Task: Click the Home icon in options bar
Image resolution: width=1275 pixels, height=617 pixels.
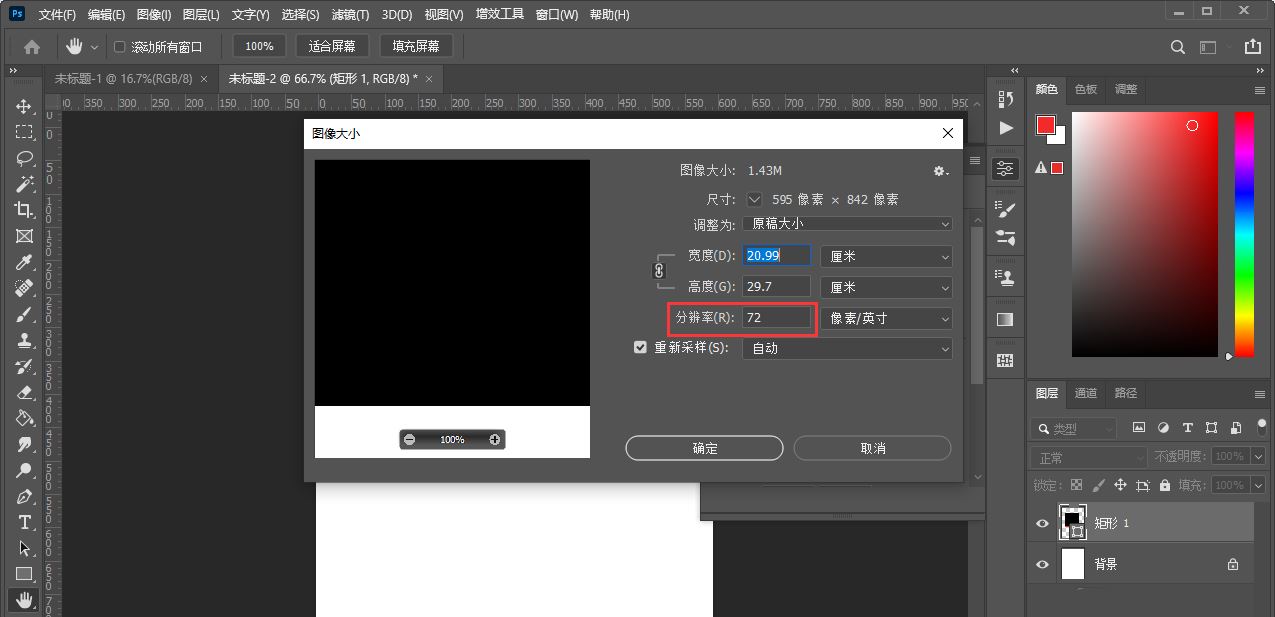Action: coord(32,46)
